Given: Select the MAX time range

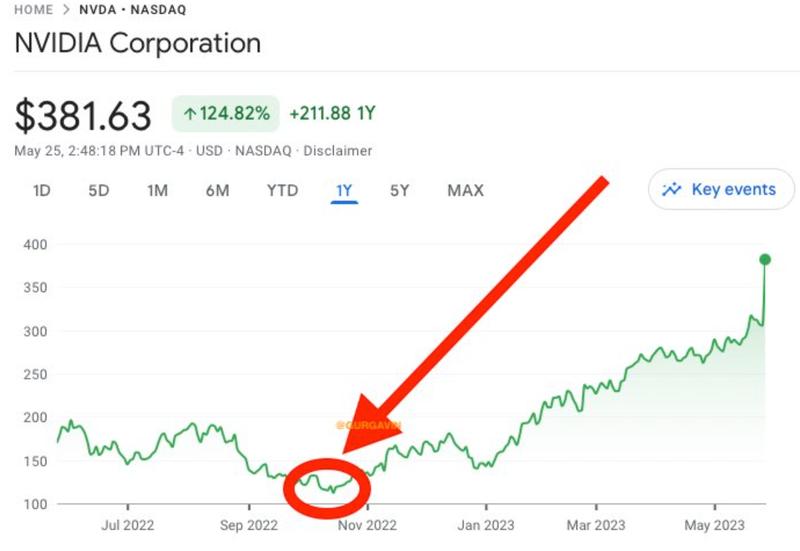Looking at the screenshot, I should [x=465, y=190].
